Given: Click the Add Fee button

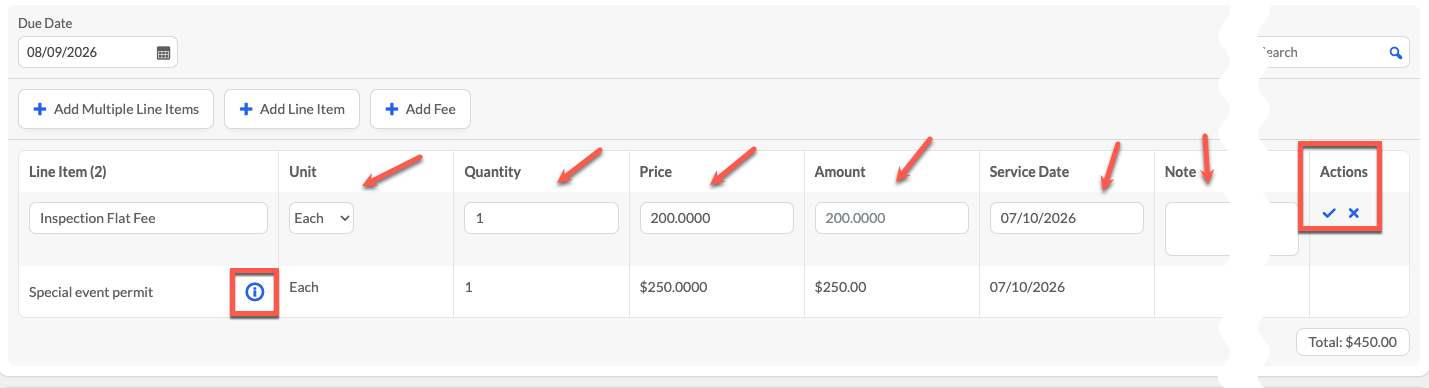Looking at the screenshot, I should pyautogui.click(x=420, y=109).
